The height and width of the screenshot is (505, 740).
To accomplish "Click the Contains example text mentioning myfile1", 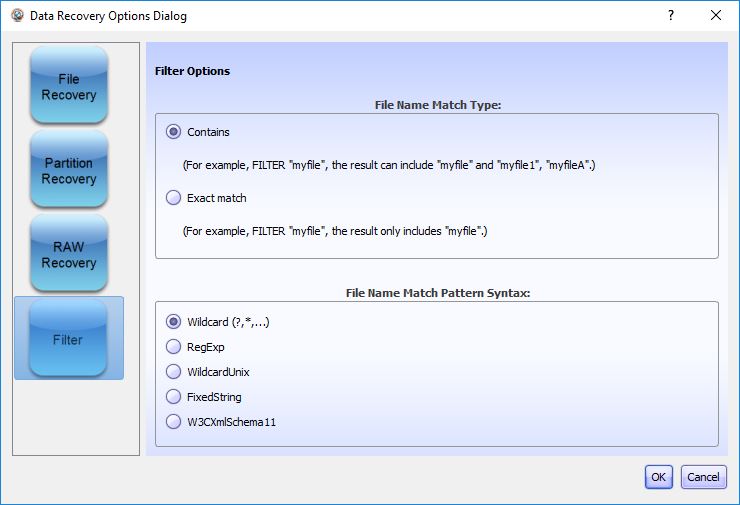I will tap(389, 165).
